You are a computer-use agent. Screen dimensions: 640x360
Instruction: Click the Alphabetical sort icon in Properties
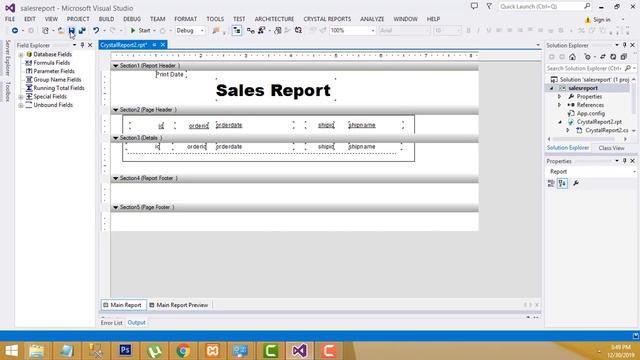click(562, 183)
